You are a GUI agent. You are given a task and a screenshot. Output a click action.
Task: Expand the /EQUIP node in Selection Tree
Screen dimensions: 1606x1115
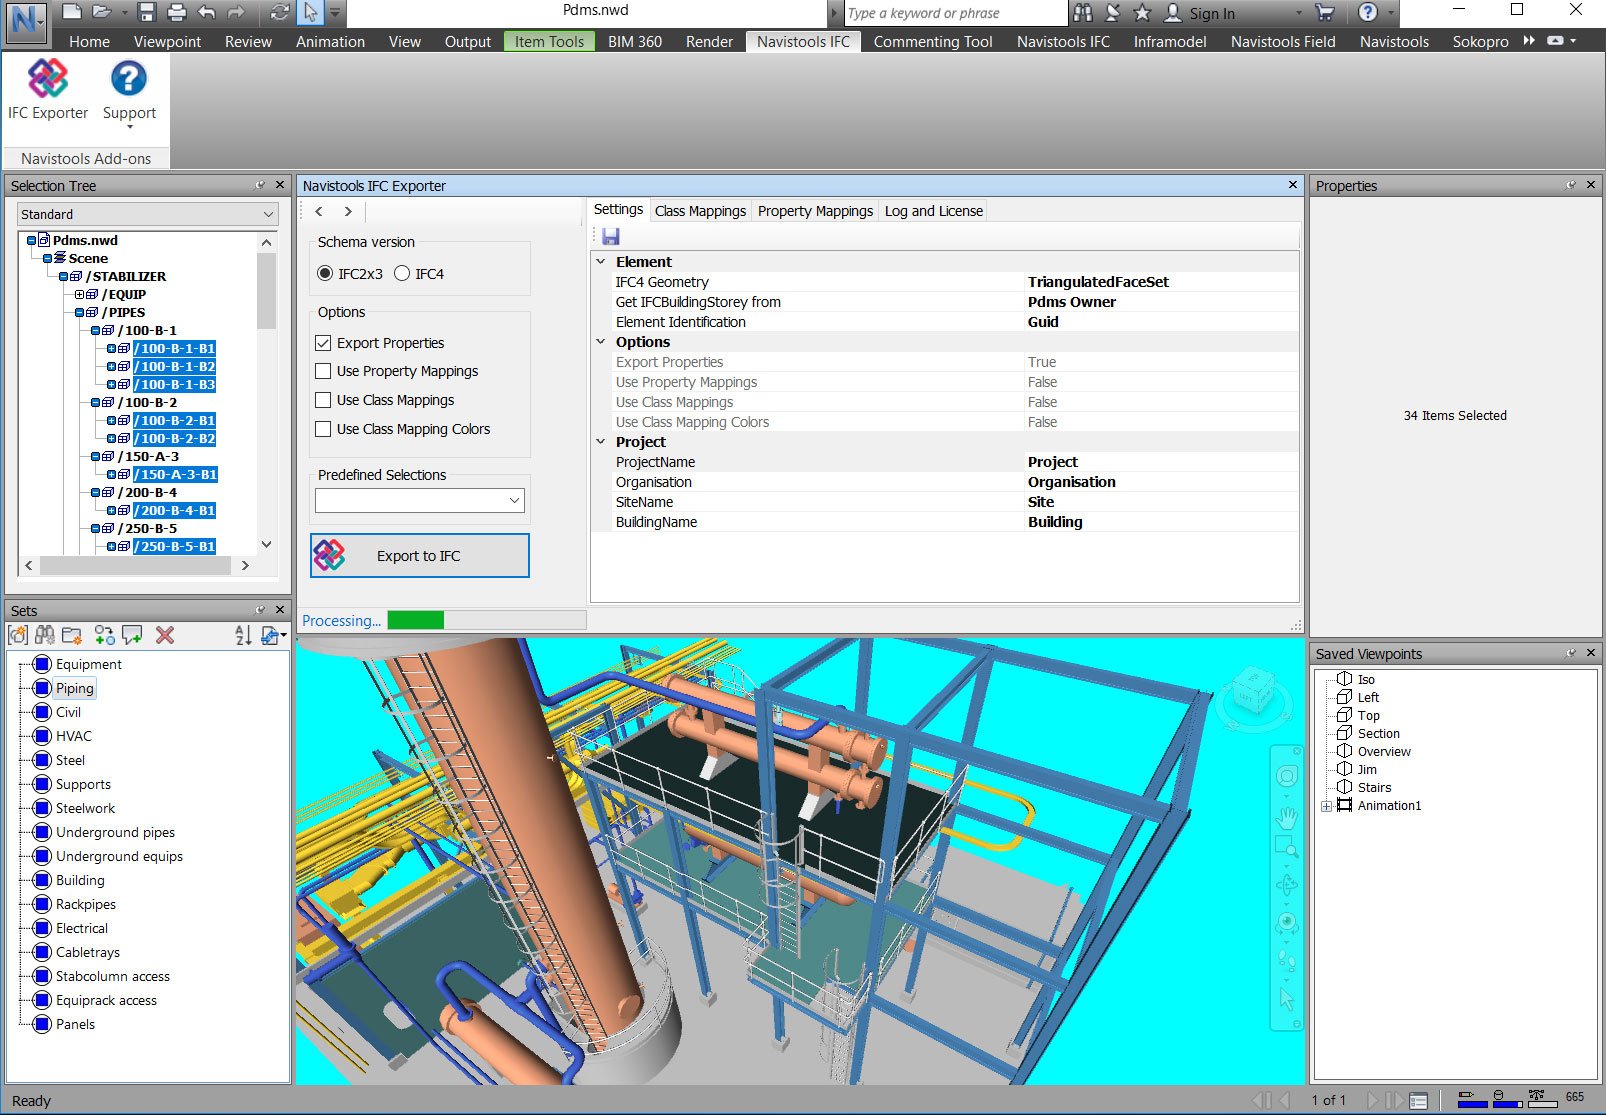pyautogui.click(x=80, y=294)
